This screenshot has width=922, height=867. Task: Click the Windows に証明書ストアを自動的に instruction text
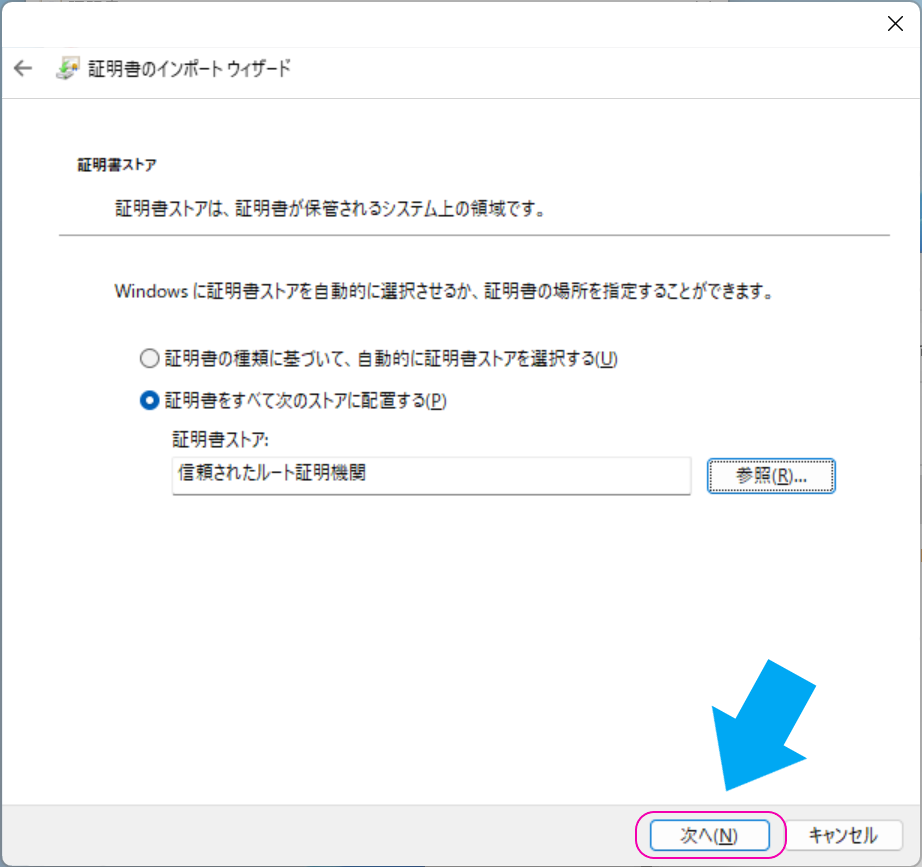click(x=444, y=291)
